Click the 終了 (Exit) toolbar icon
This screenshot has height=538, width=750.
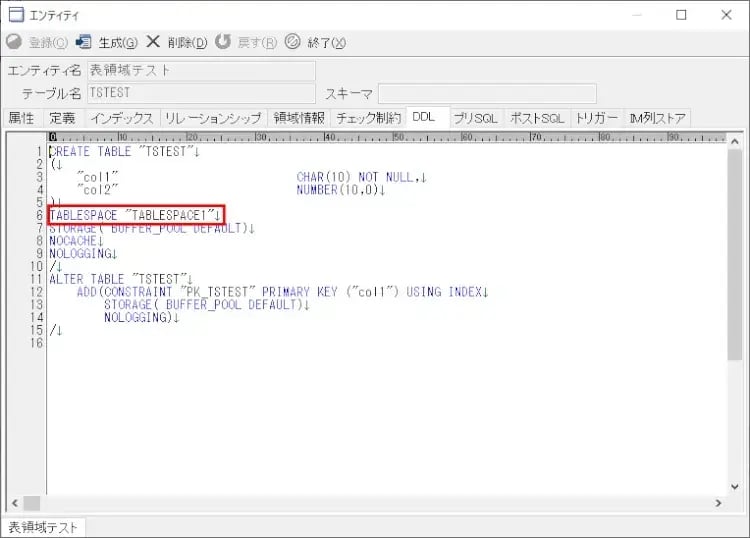[292, 42]
